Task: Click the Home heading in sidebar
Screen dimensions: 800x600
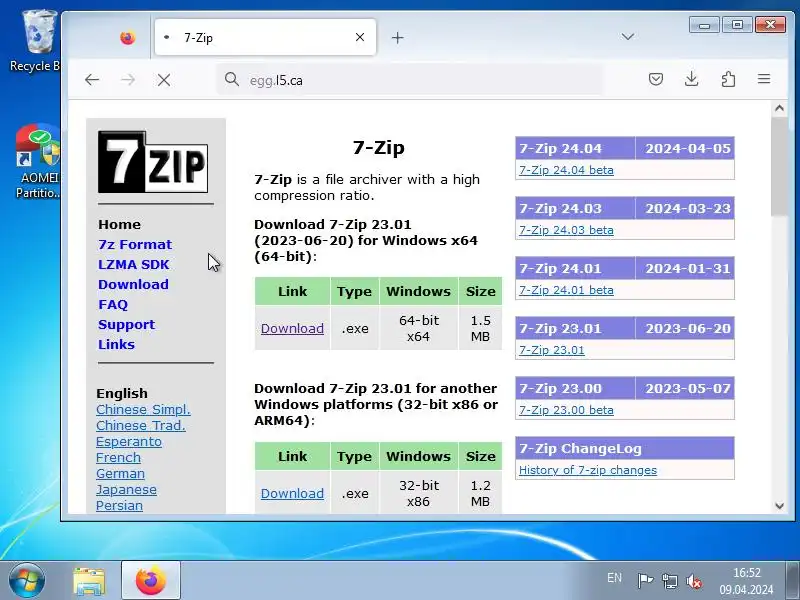Action: point(119,224)
